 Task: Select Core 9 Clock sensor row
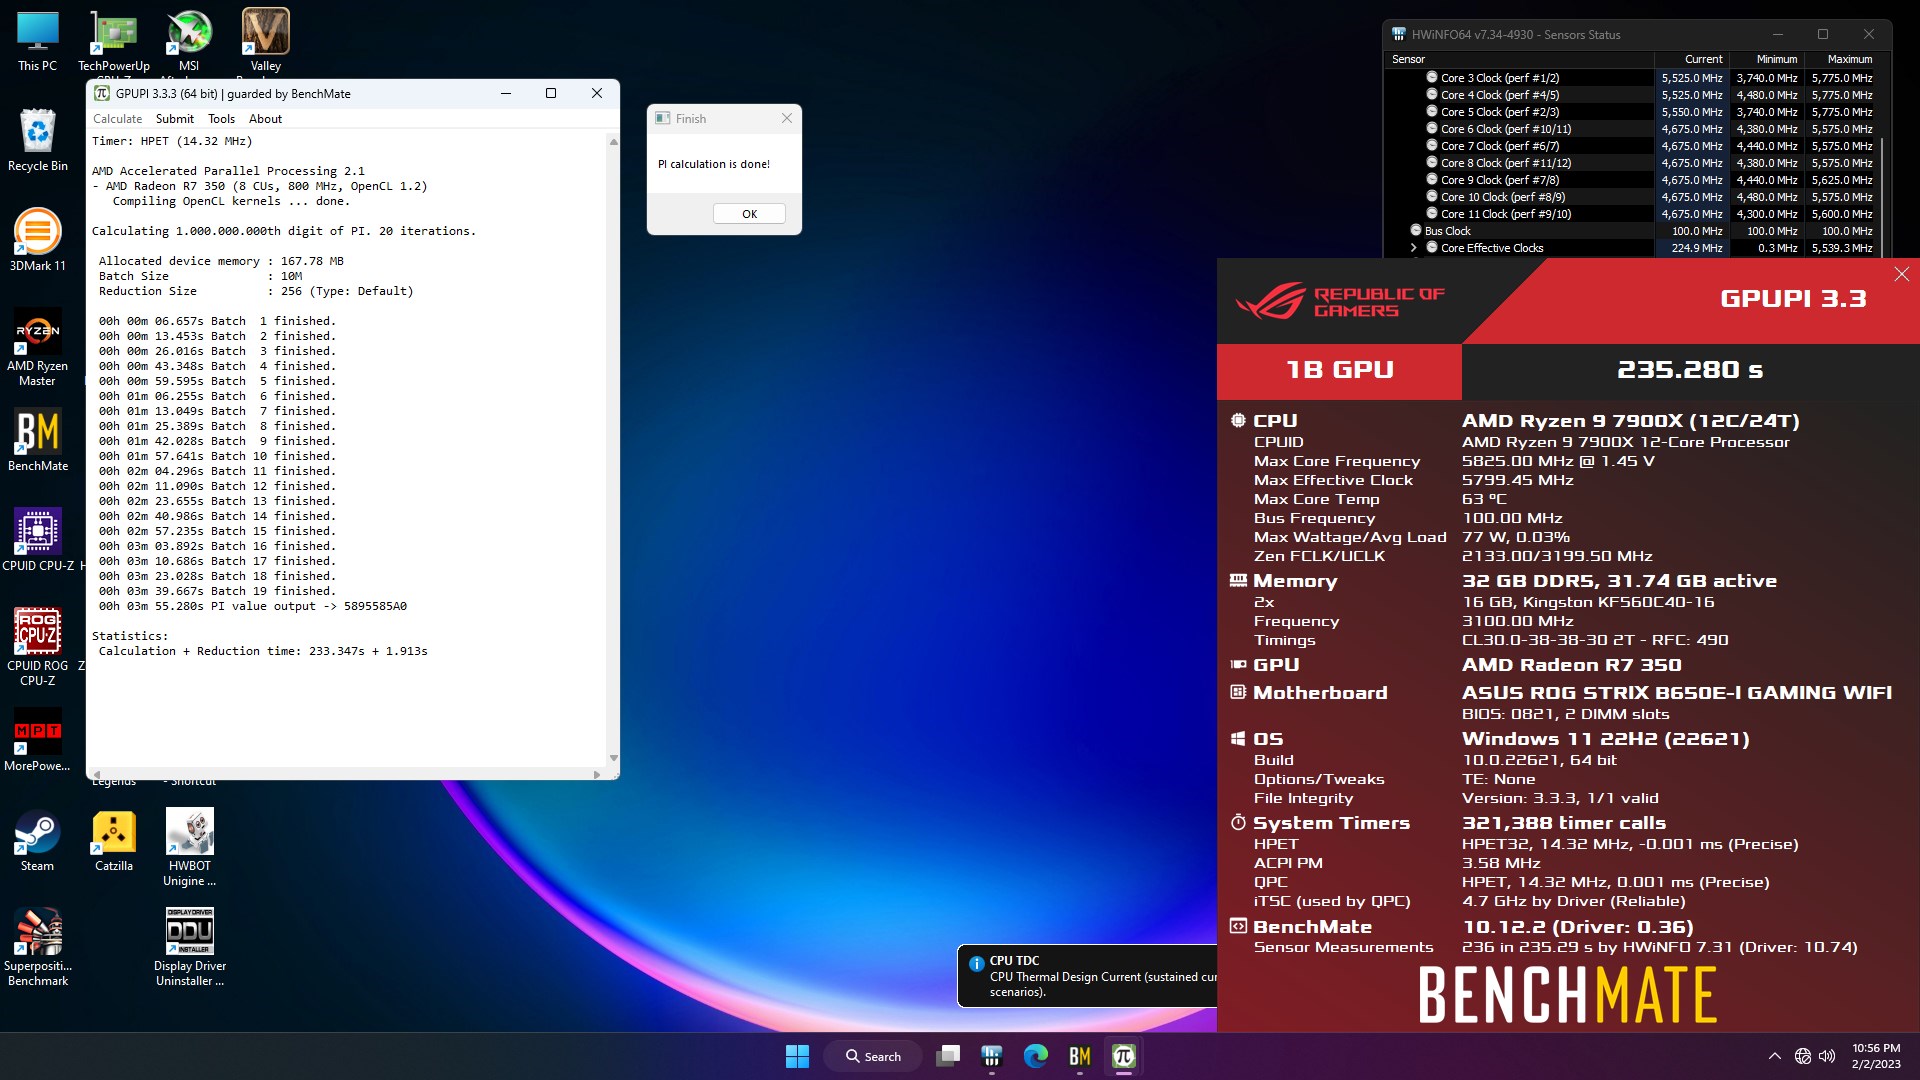(x=1629, y=180)
